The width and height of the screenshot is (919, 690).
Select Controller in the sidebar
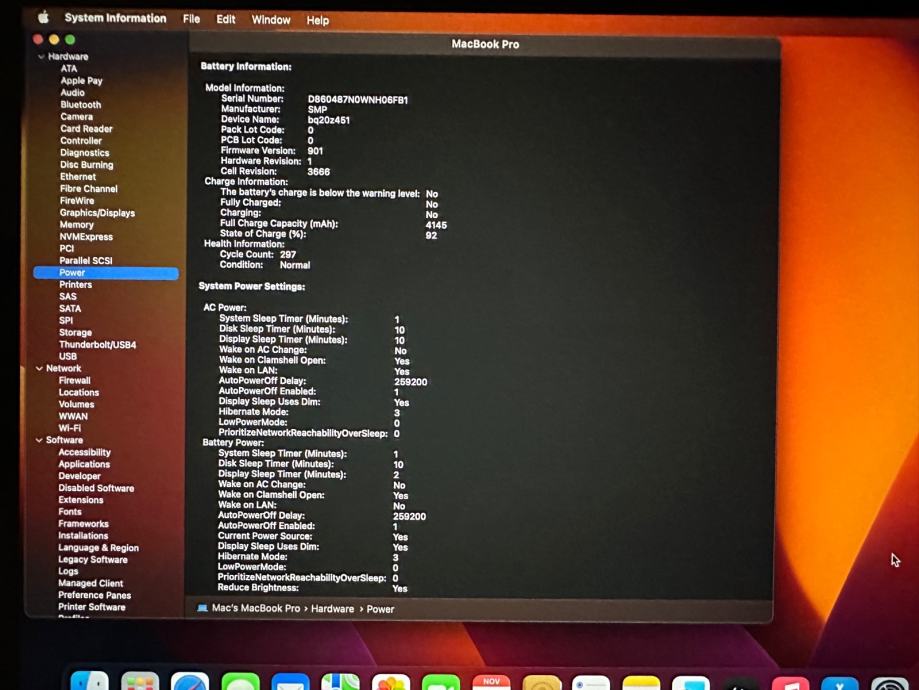coord(81,141)
